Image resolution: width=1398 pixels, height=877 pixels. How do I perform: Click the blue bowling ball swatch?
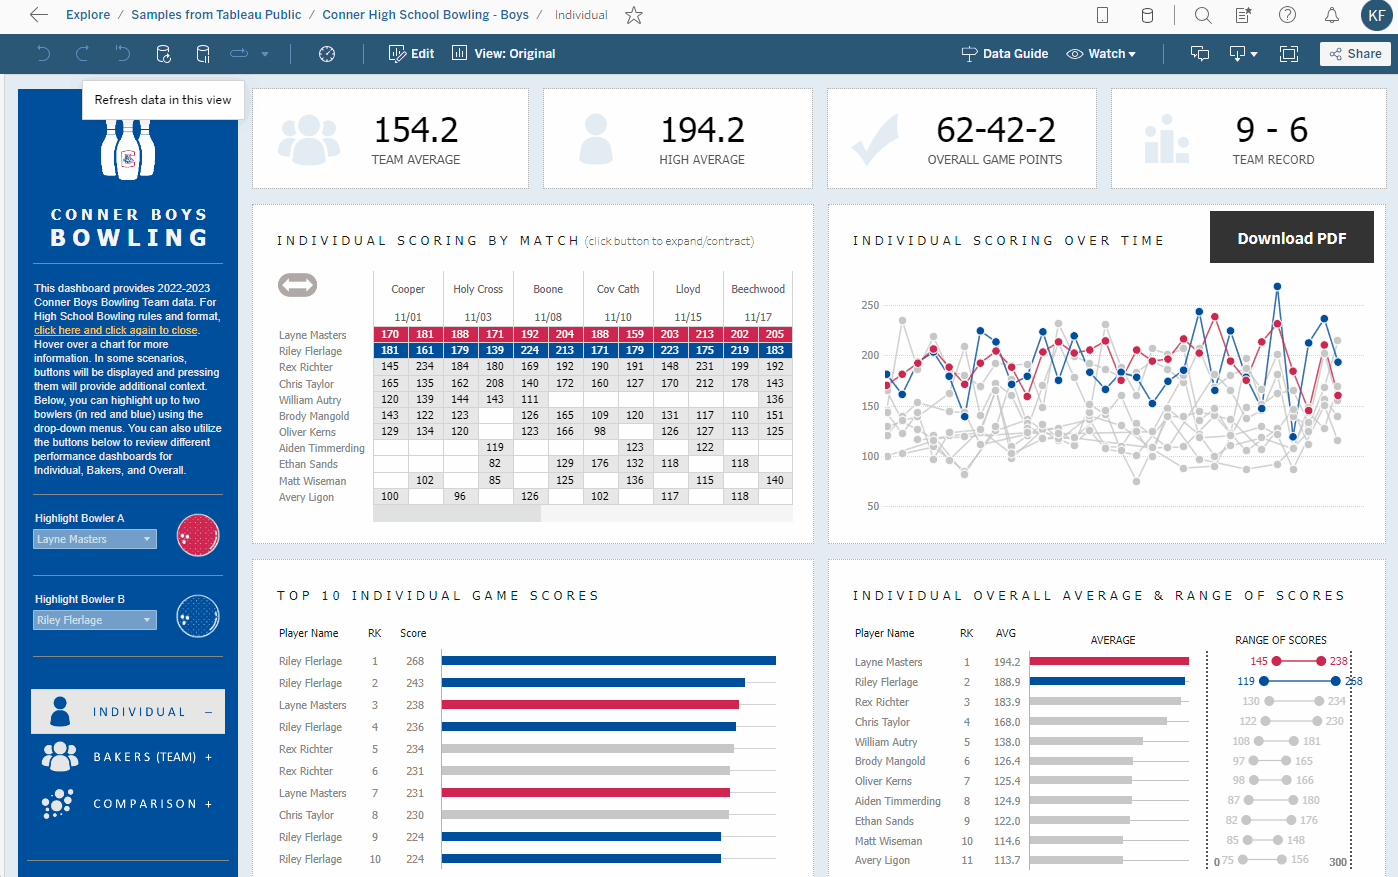coord(198,616)
